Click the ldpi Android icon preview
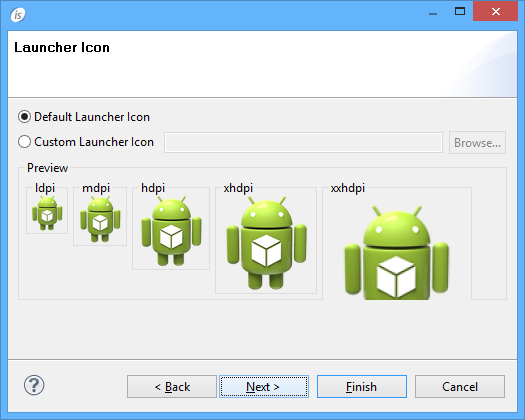The height and width of the screenshot is (420, 525). coord(47,213)
